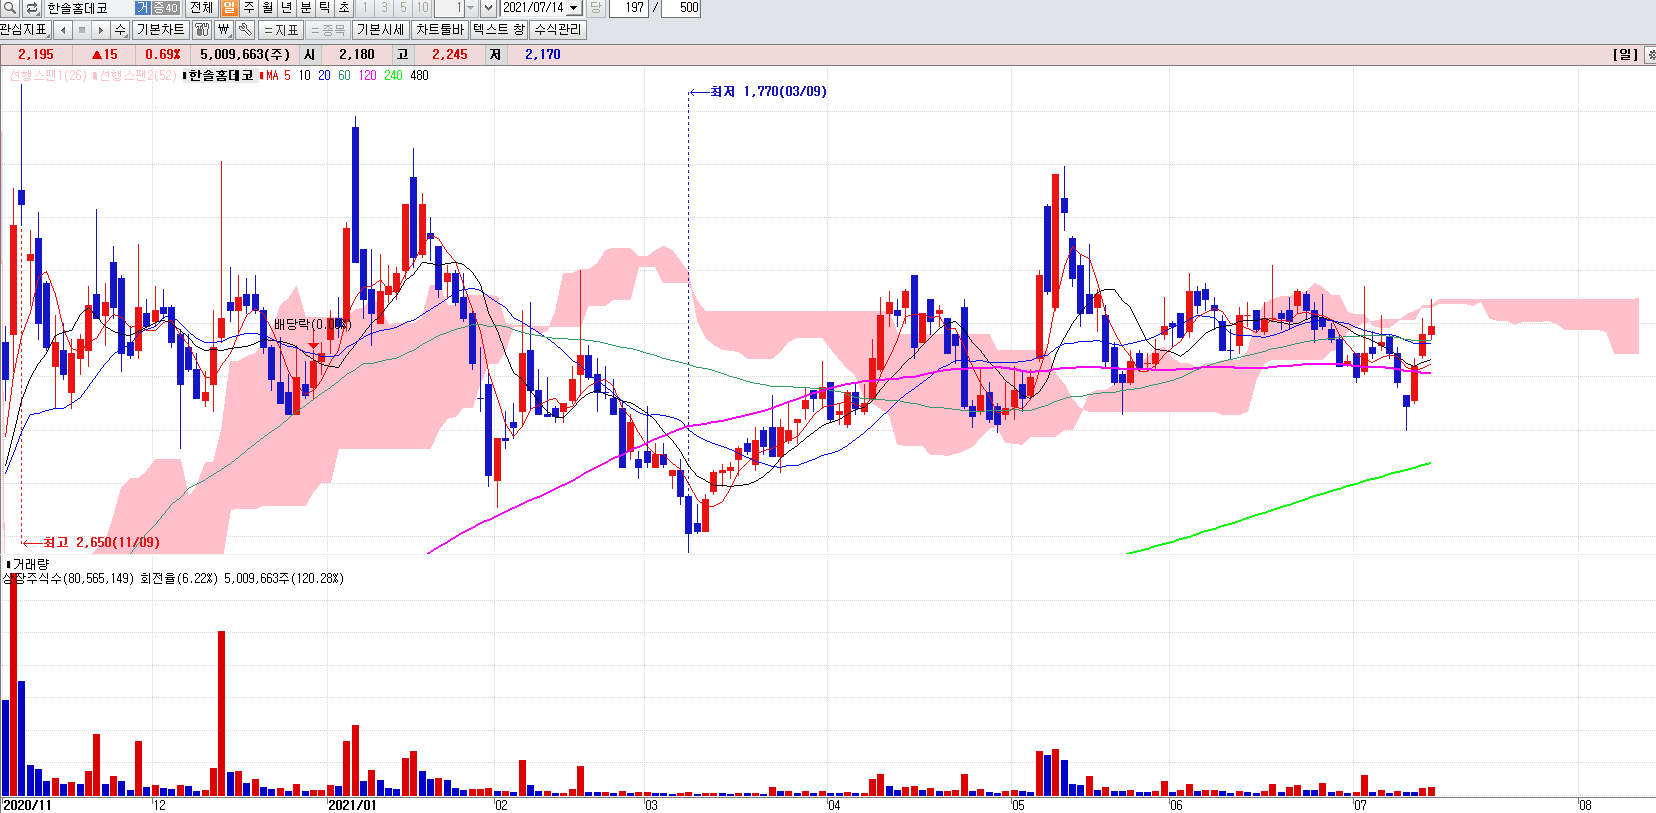Click the 한솔홈데코 stock name field
Image resolution: width=1656 pixels, height=813 pixels.
[x=88, y=8]
